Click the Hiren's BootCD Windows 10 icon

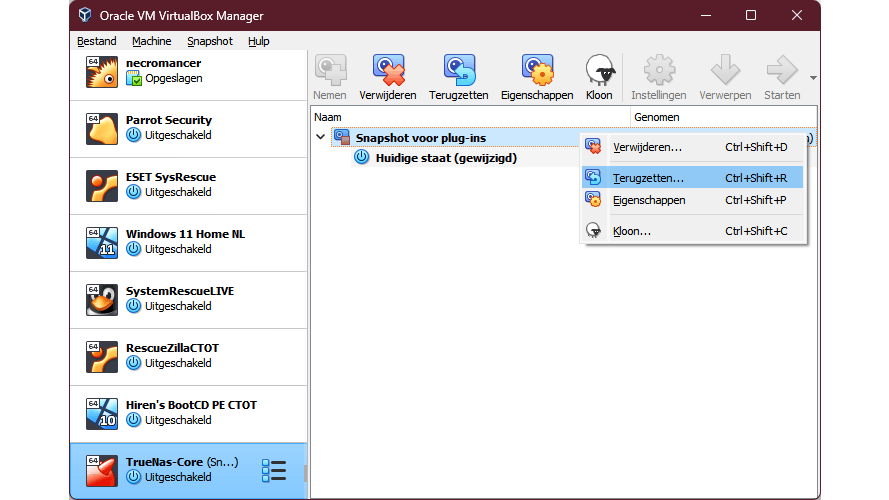tap(102, 414)
